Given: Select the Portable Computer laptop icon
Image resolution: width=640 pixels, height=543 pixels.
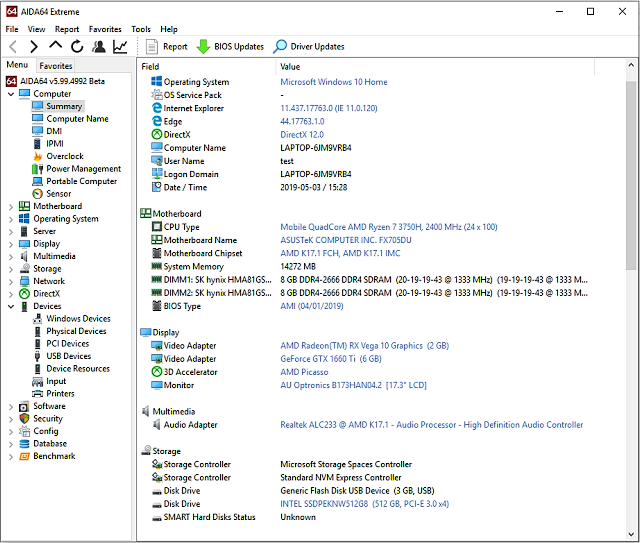Looking at the screenshot, I should [x=38, y=181].
